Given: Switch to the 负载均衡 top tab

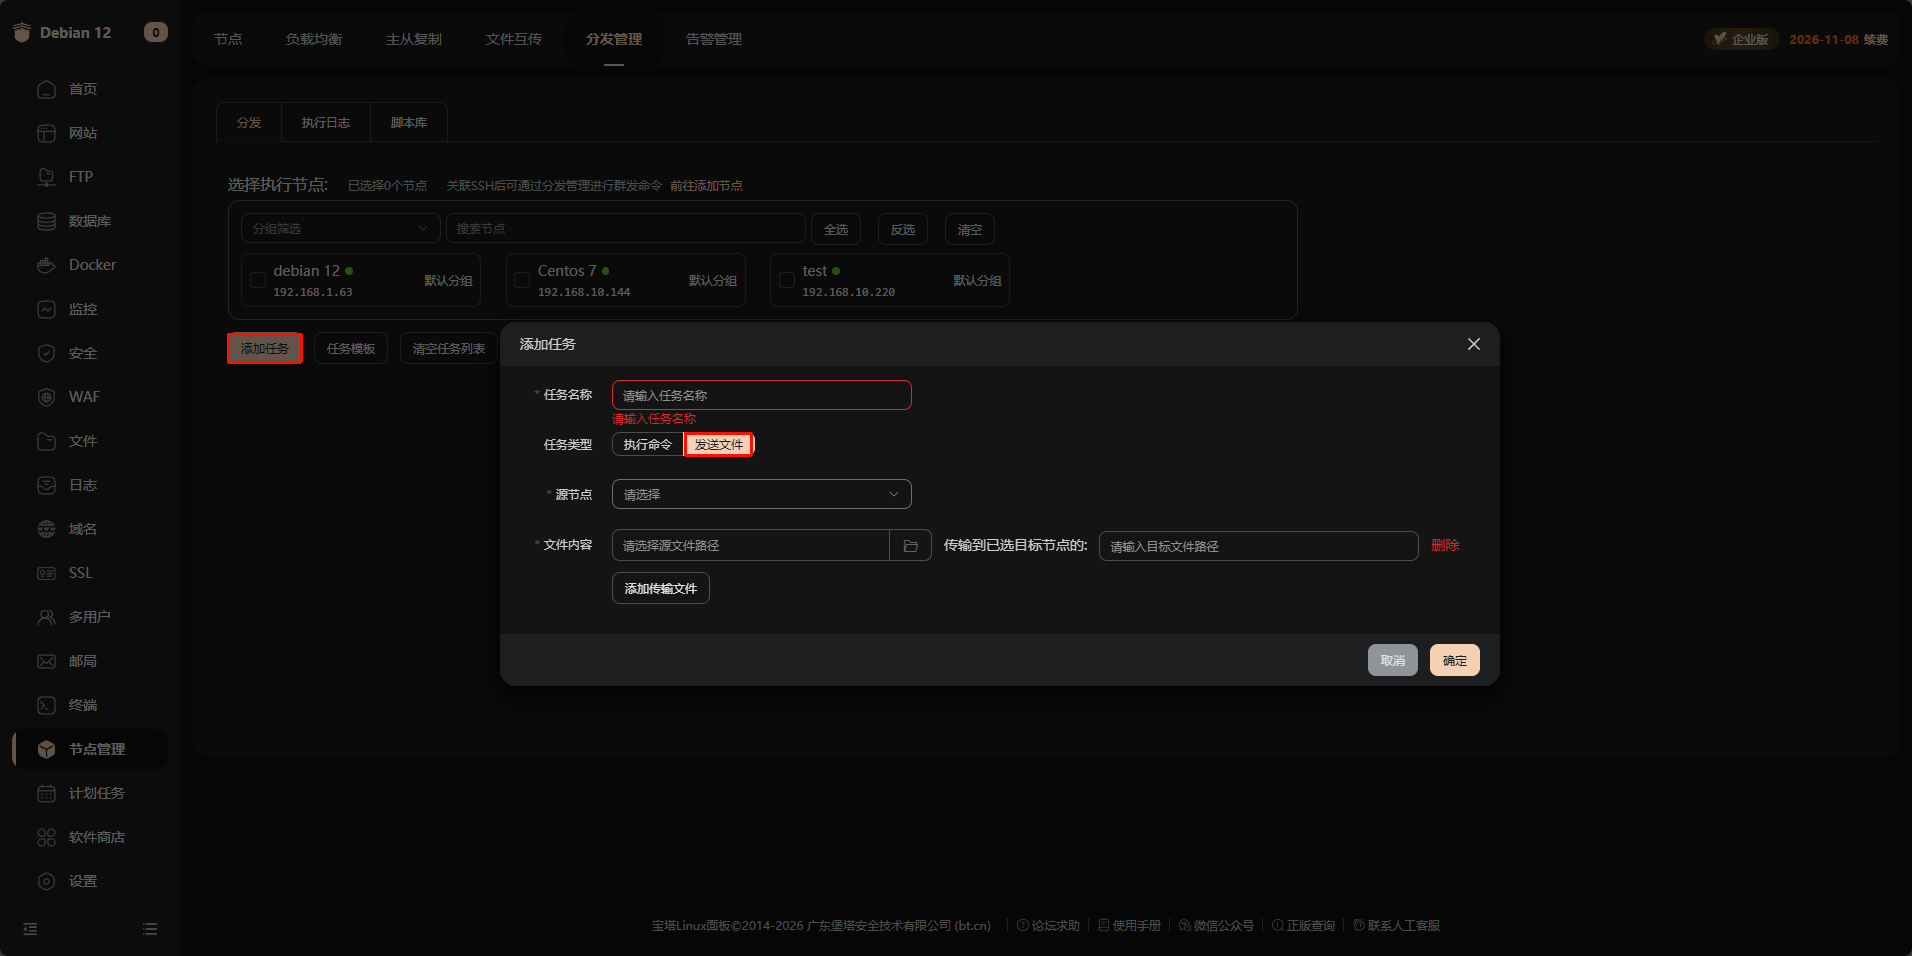Looking at the screenshot, I should [313, 39].
